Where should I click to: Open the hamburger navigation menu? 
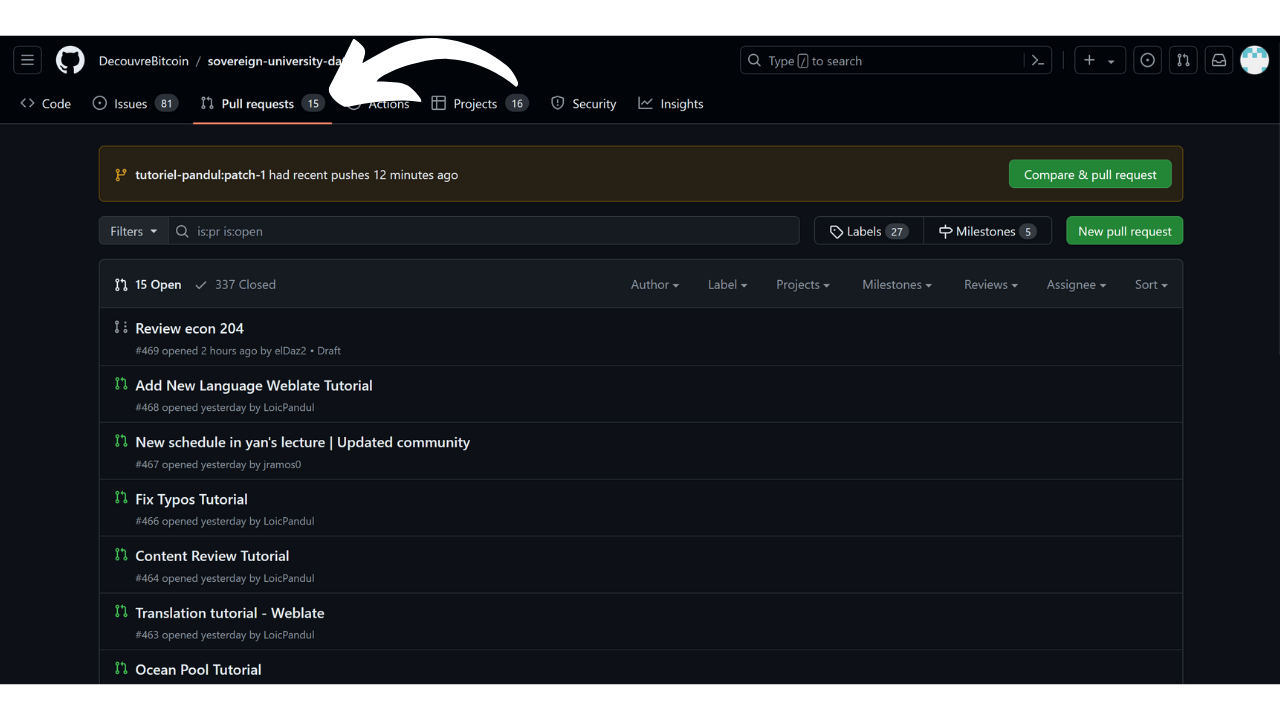[28, 61]
